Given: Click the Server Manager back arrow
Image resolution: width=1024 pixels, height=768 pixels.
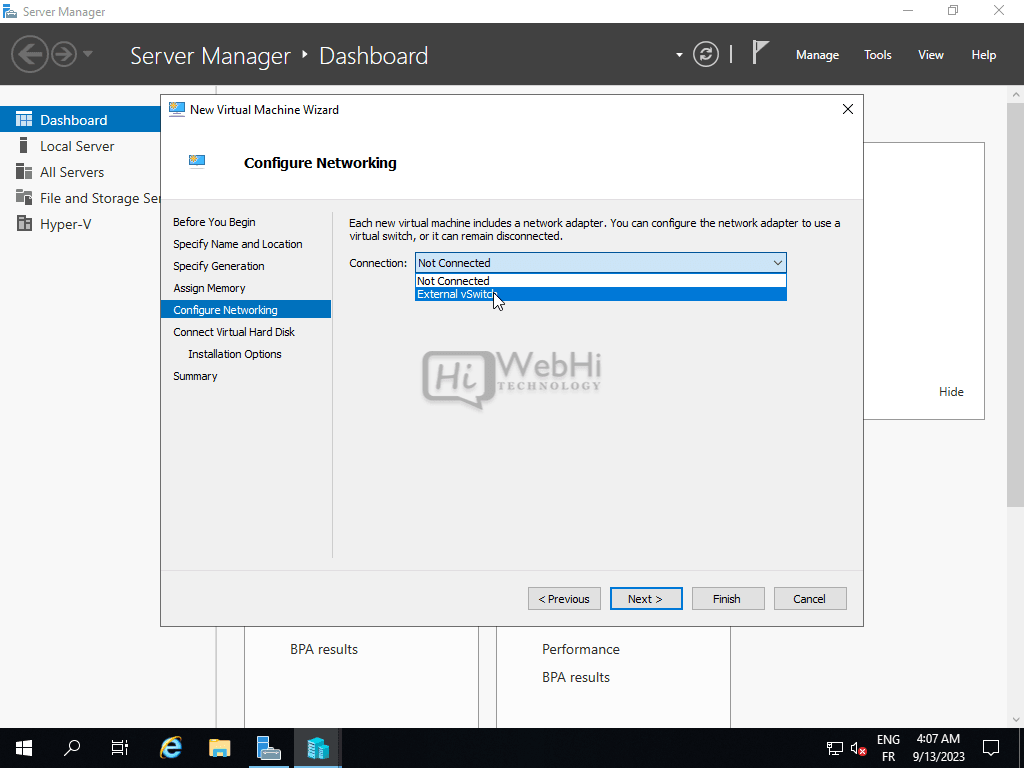Looking at the screenshot, I should pyautogui.click(x=30, y=54).
